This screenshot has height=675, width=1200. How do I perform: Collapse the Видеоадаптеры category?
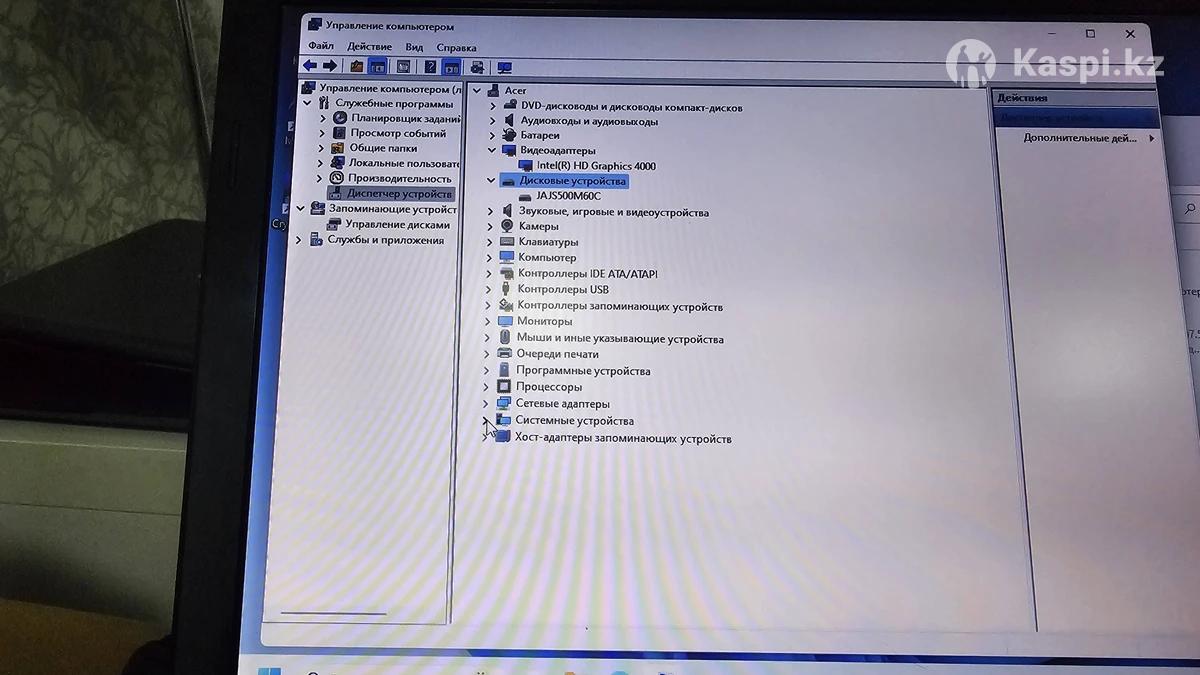coord(492,150)
